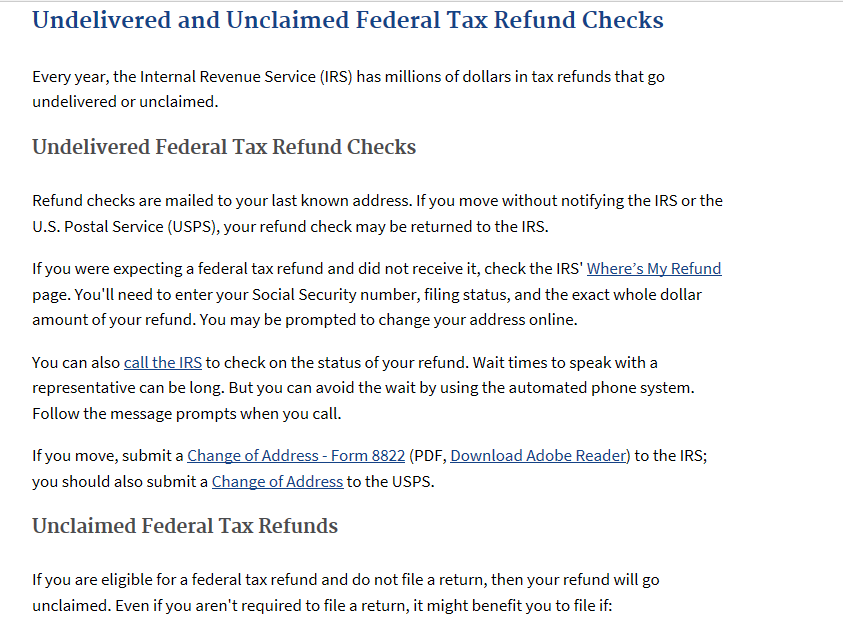
Task: Open Change of Address - Form 8822 link
Action: 295,456
